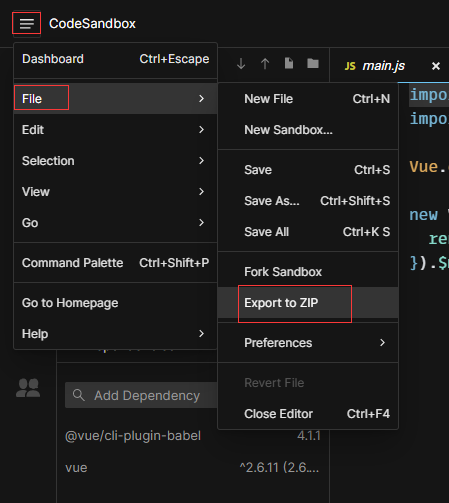Screen dimensions: 449x503
Task: Expand the chevron beside Edit
Action: [201, 130]
